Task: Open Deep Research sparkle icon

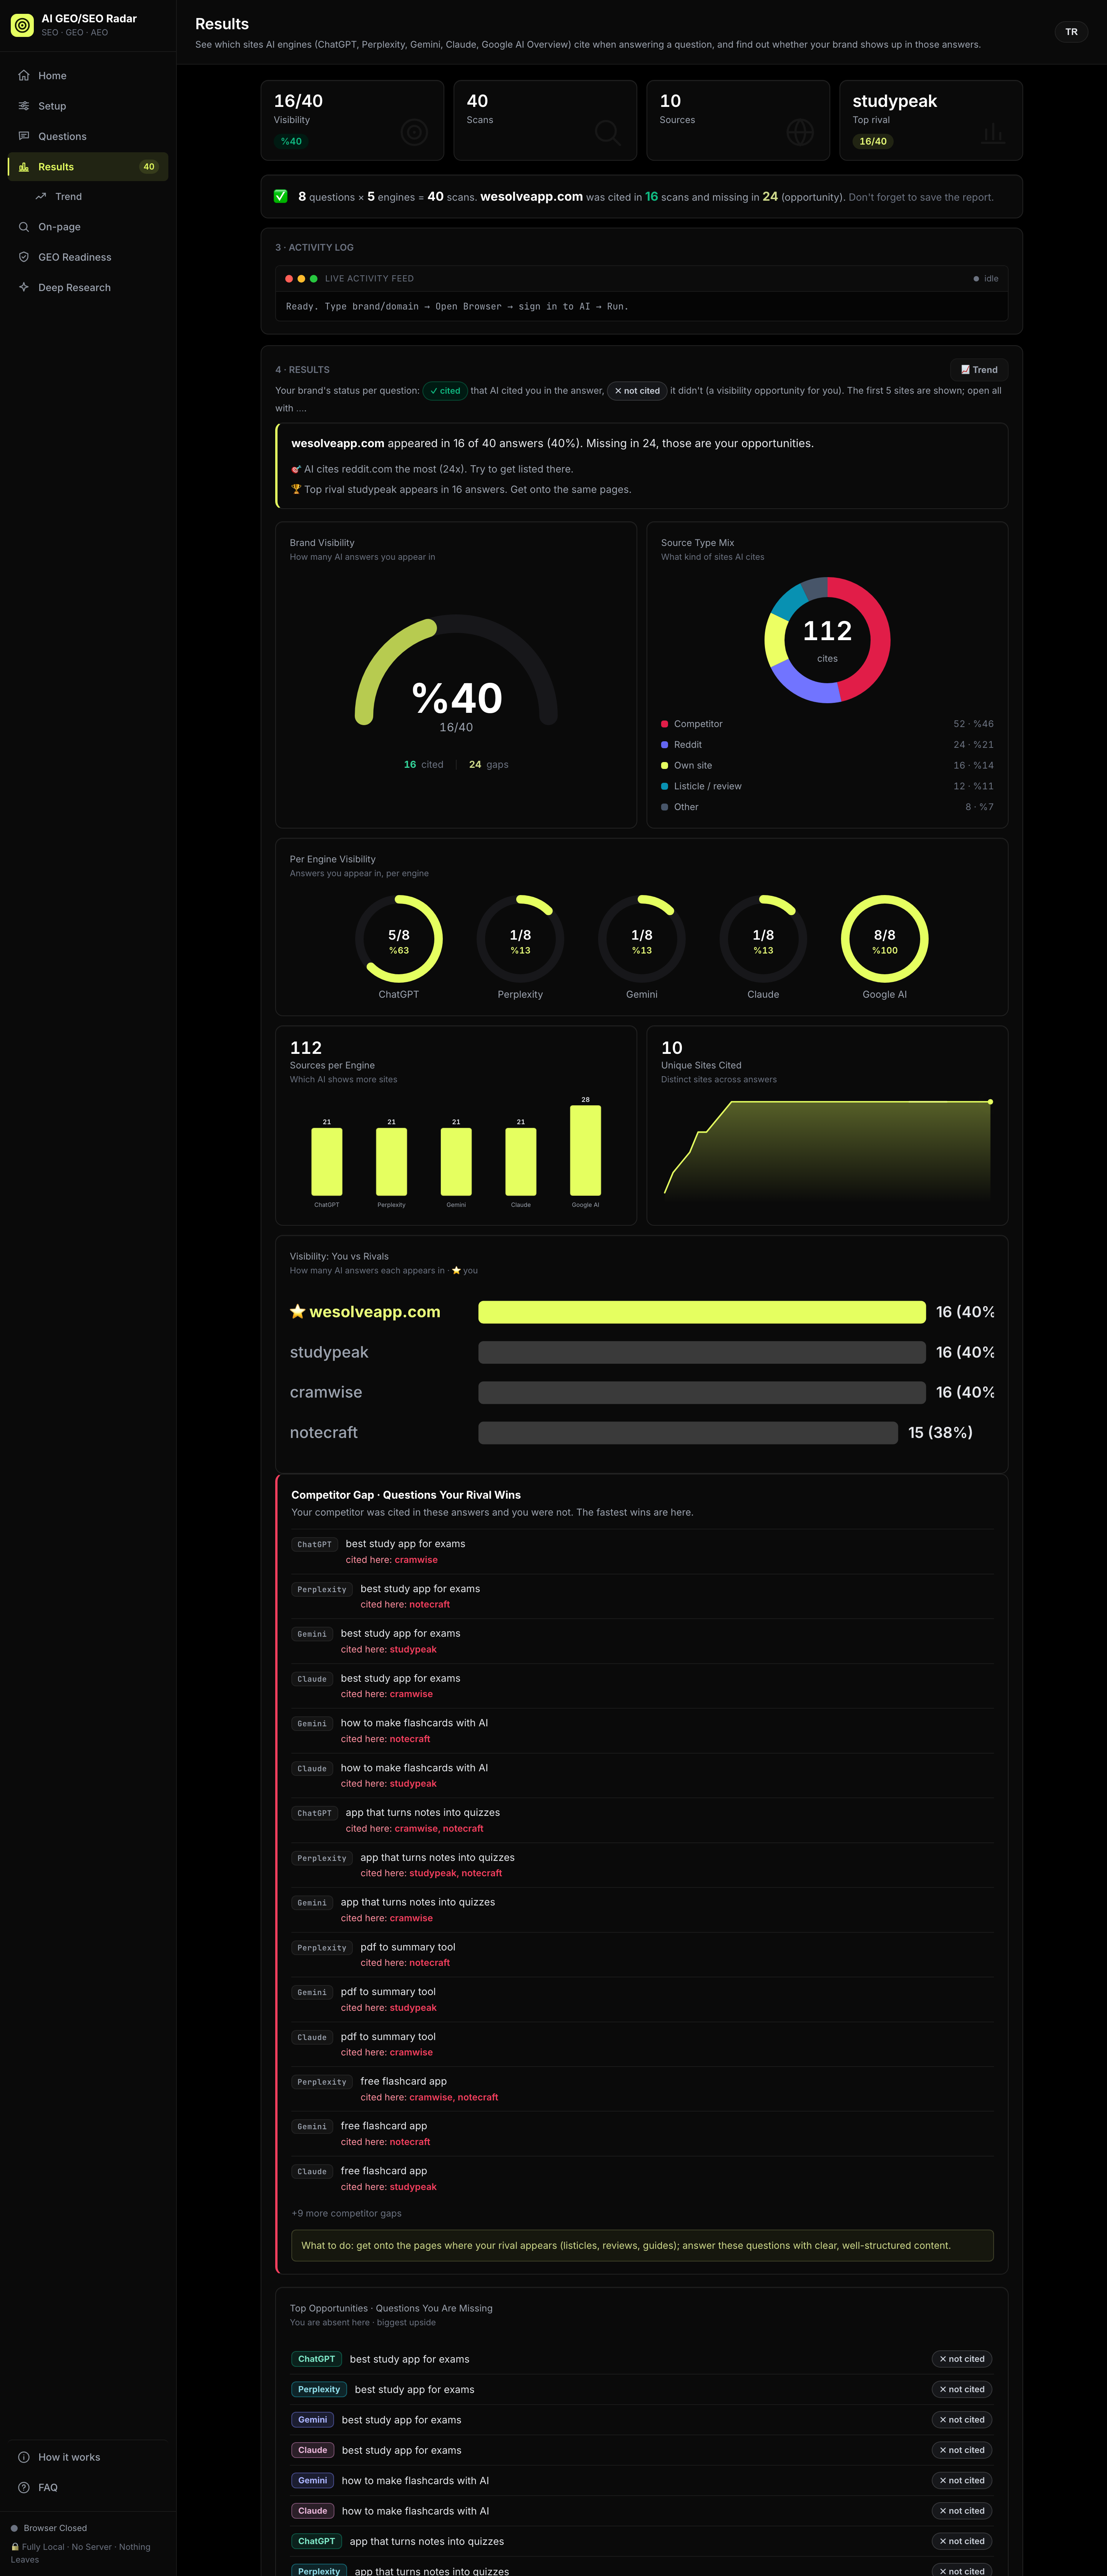Action: [24, 287]
